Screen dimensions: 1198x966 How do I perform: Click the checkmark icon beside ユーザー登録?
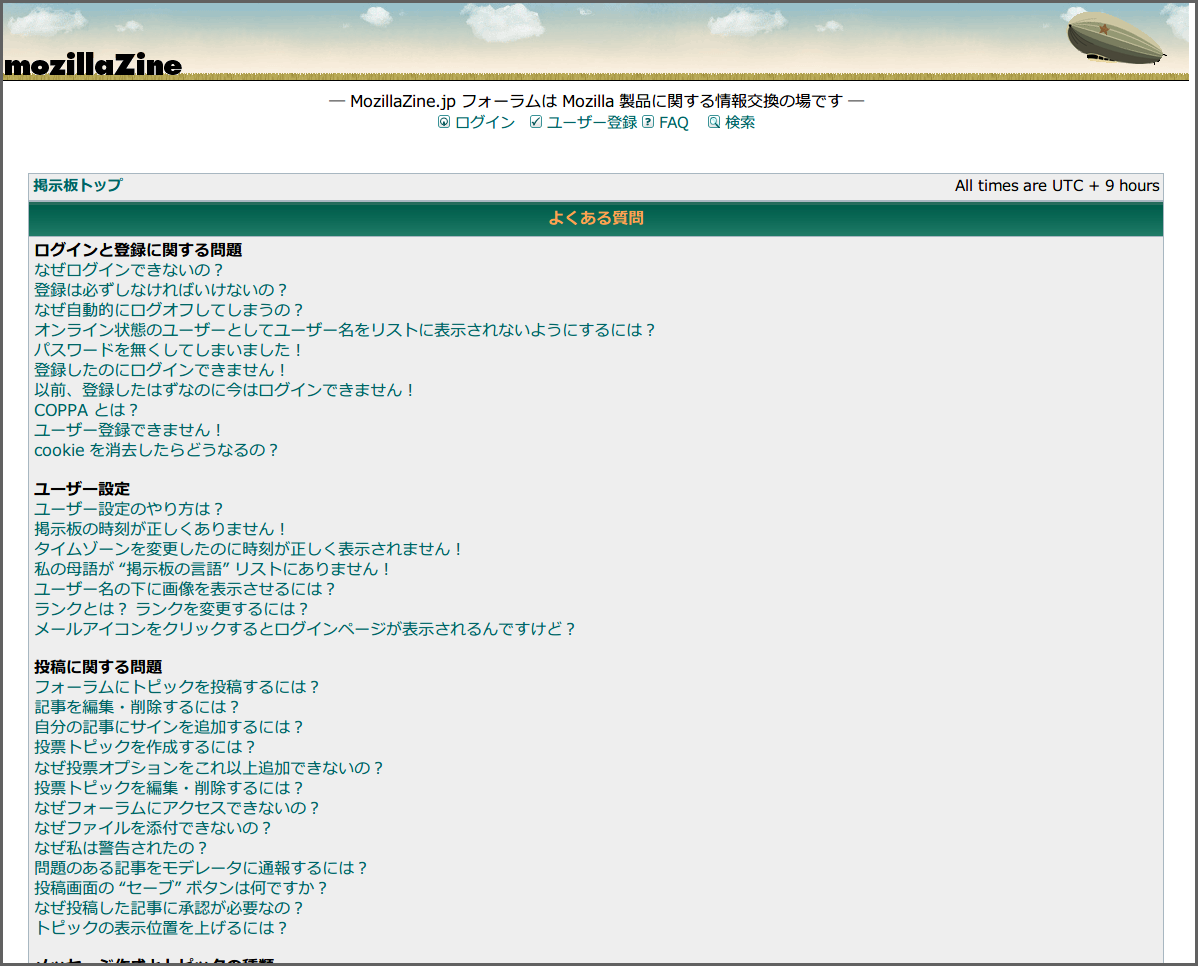coord(536,122)
